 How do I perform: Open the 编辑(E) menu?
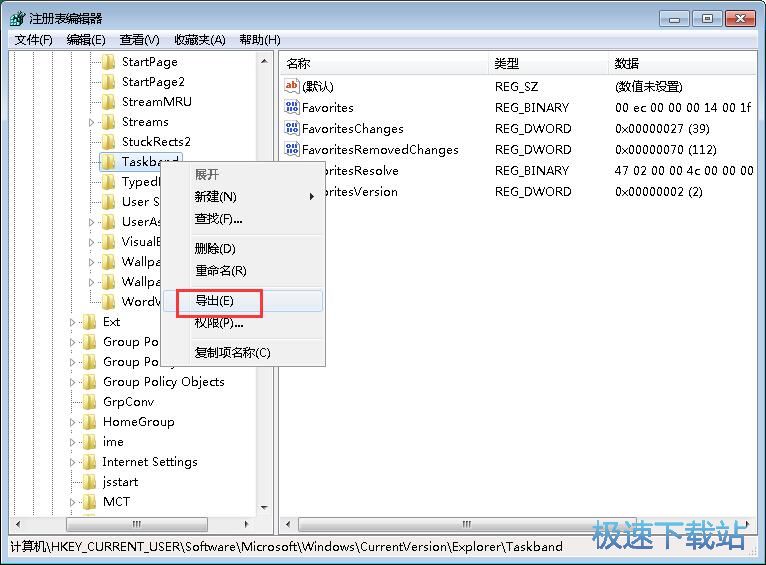(86, 40)
